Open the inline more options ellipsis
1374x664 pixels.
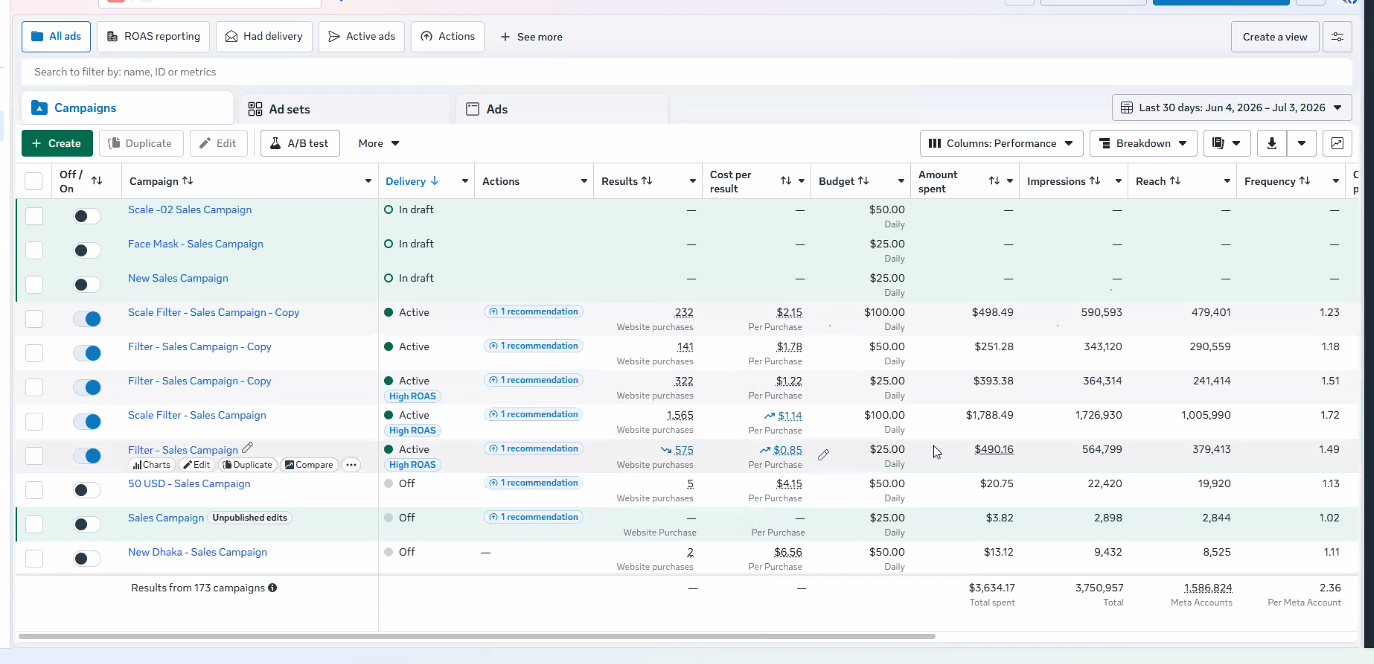(x=351, y=465)
